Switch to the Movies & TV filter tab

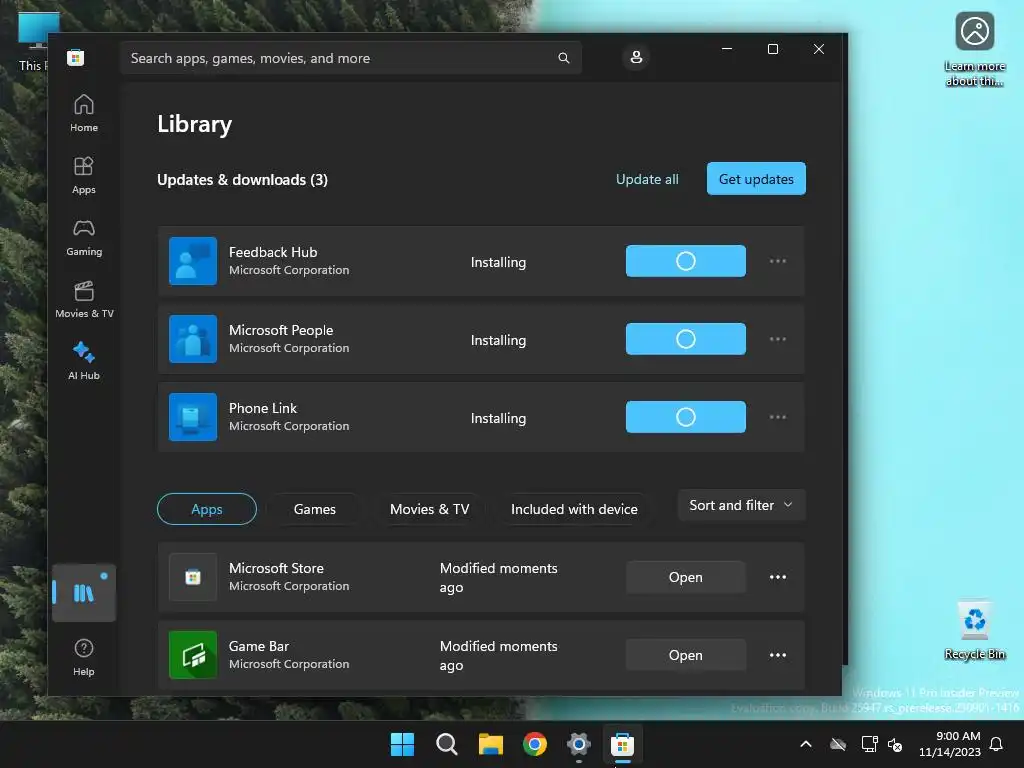click(x=430, y=509)
